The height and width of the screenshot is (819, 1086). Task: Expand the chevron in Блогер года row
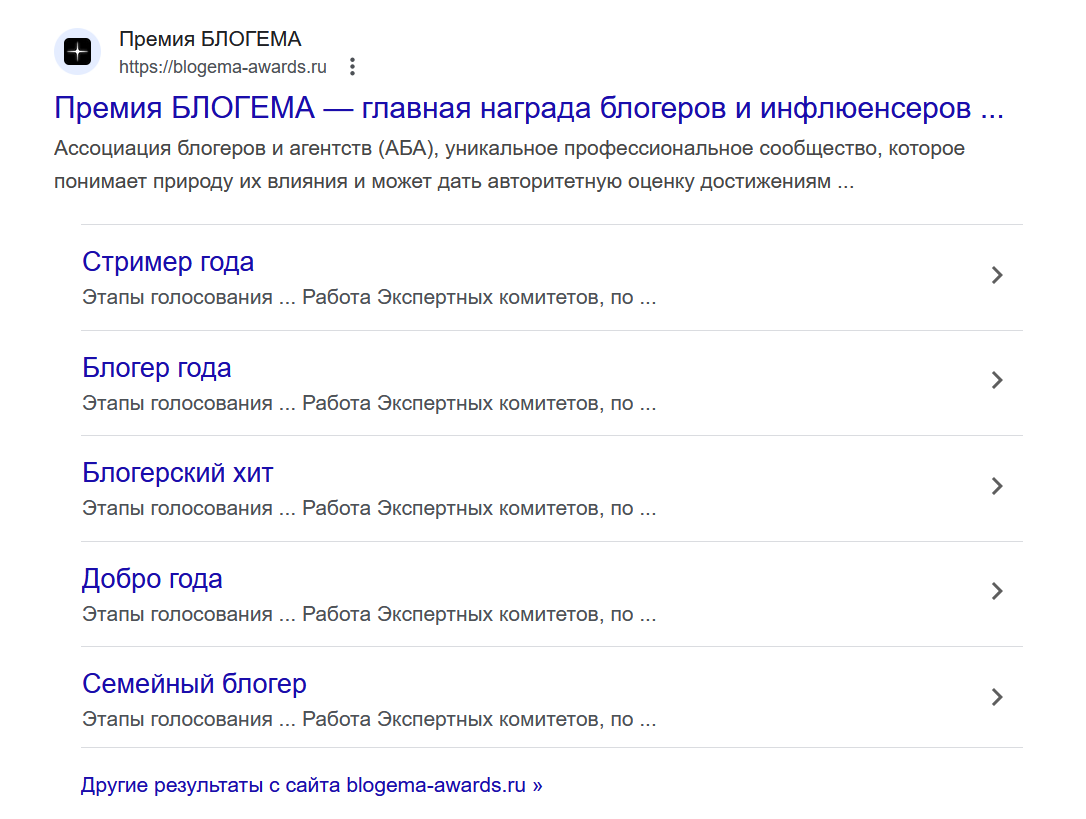[x=997, y=380]
